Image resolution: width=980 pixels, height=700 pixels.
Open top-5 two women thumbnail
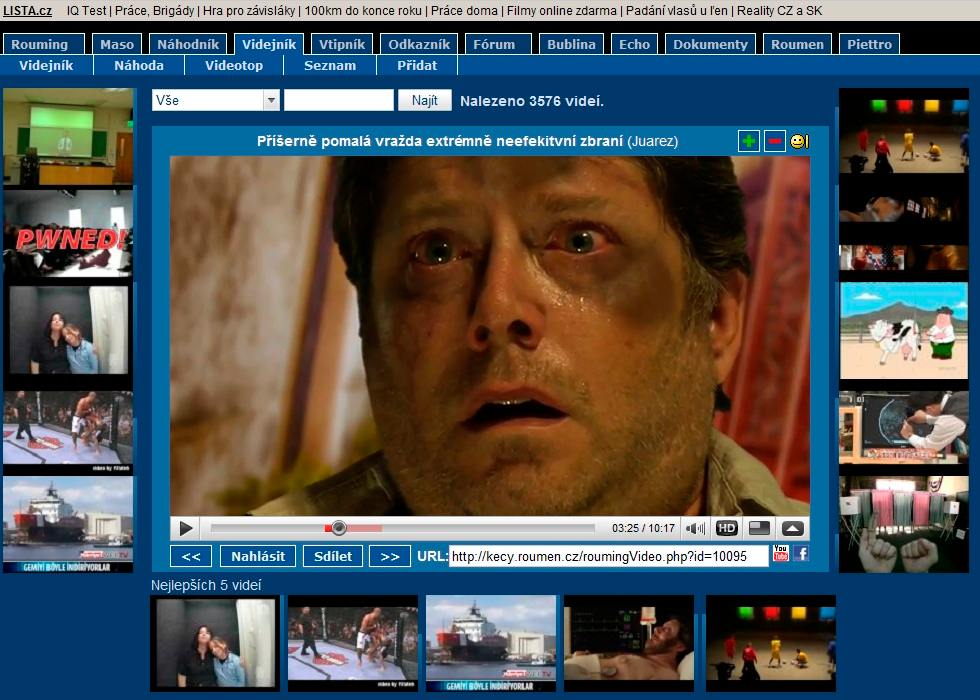click(x=216, y=643)
